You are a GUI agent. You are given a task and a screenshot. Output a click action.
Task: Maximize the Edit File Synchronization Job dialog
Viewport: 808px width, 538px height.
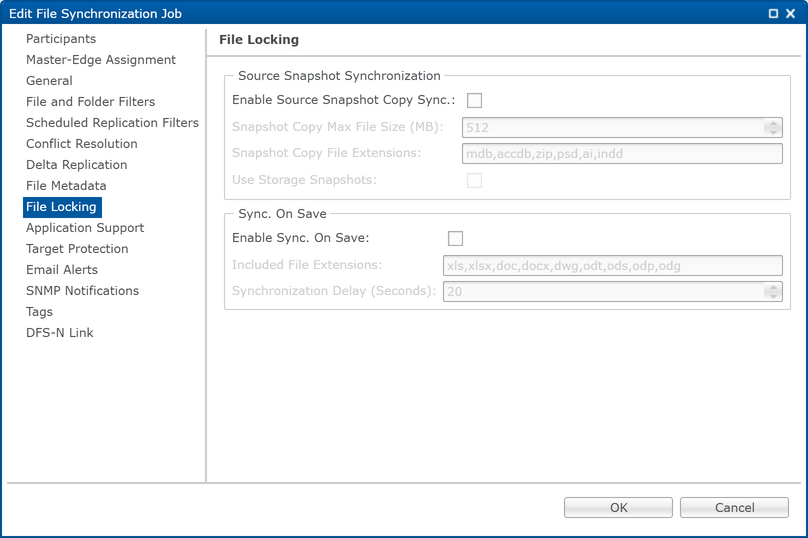tap(773, 14)
